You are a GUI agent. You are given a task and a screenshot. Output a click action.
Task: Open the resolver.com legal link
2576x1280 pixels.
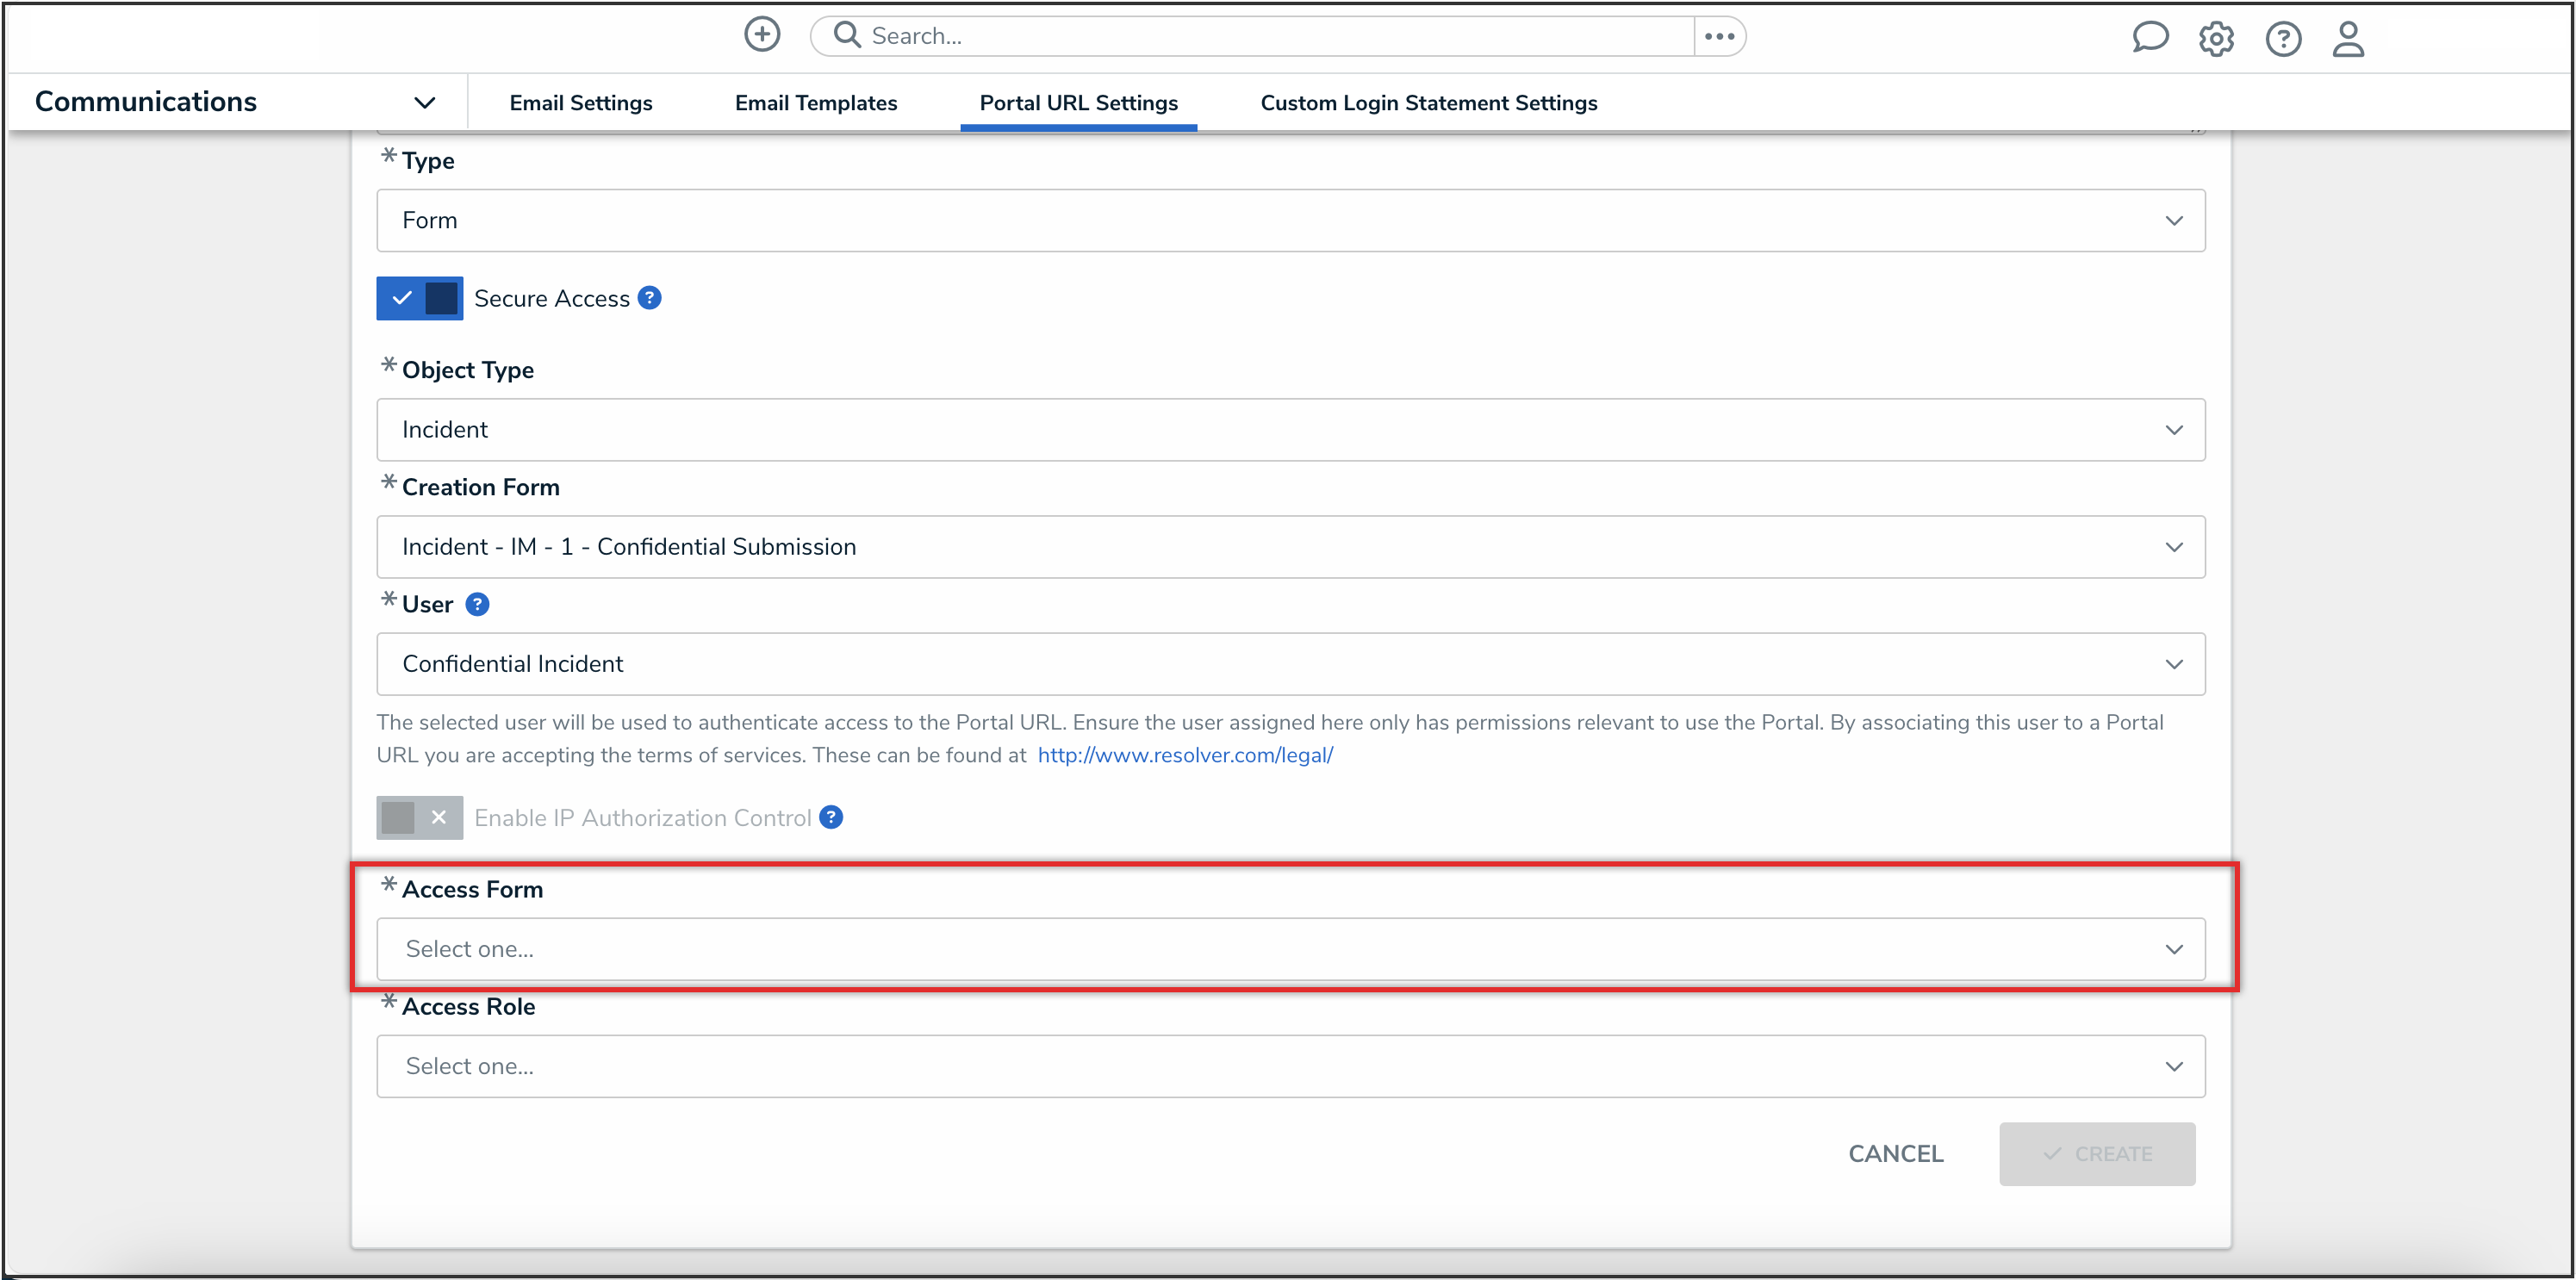point(1185,755)
